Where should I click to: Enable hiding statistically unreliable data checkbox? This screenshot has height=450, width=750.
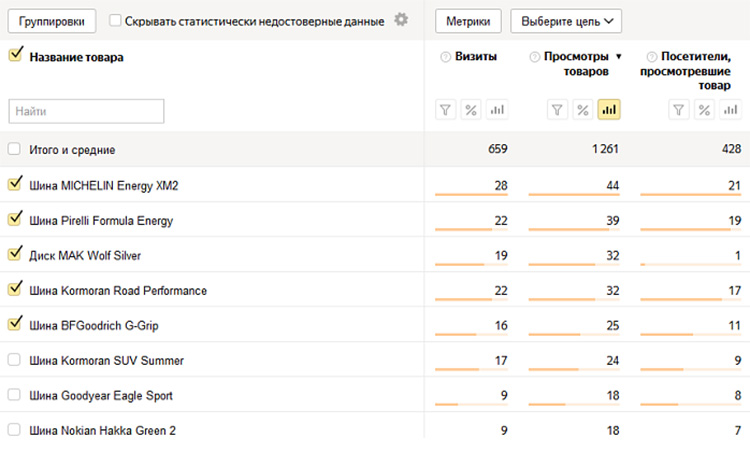click(116, 20)
